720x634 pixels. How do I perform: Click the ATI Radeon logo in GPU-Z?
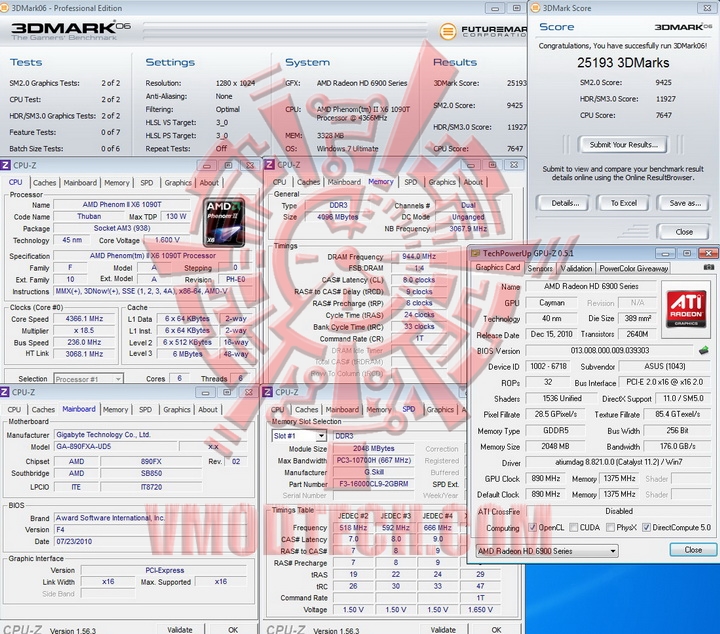pos(686,309)
